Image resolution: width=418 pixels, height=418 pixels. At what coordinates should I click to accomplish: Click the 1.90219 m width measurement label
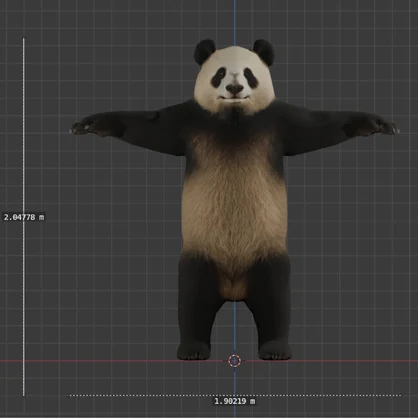[x=235, y=401]
